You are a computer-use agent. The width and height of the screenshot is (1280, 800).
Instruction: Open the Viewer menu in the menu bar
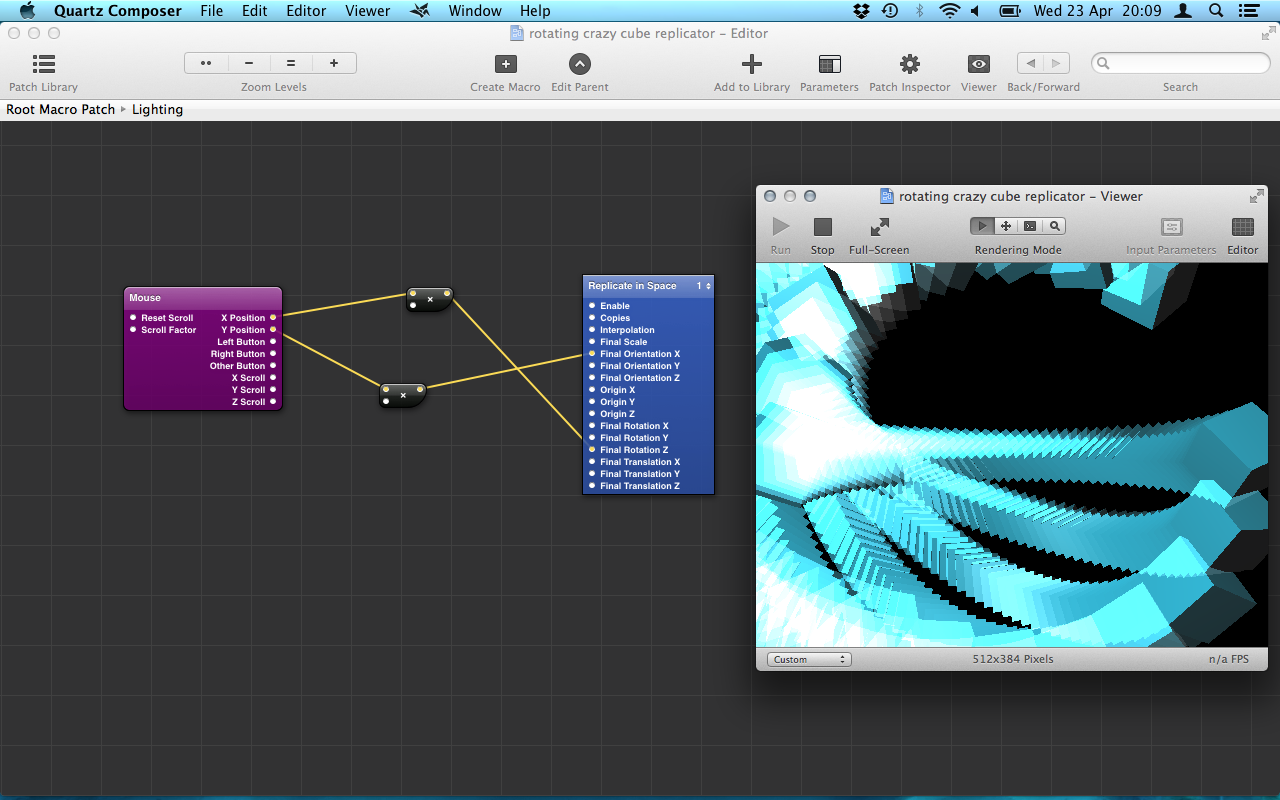tap(367, 11)
